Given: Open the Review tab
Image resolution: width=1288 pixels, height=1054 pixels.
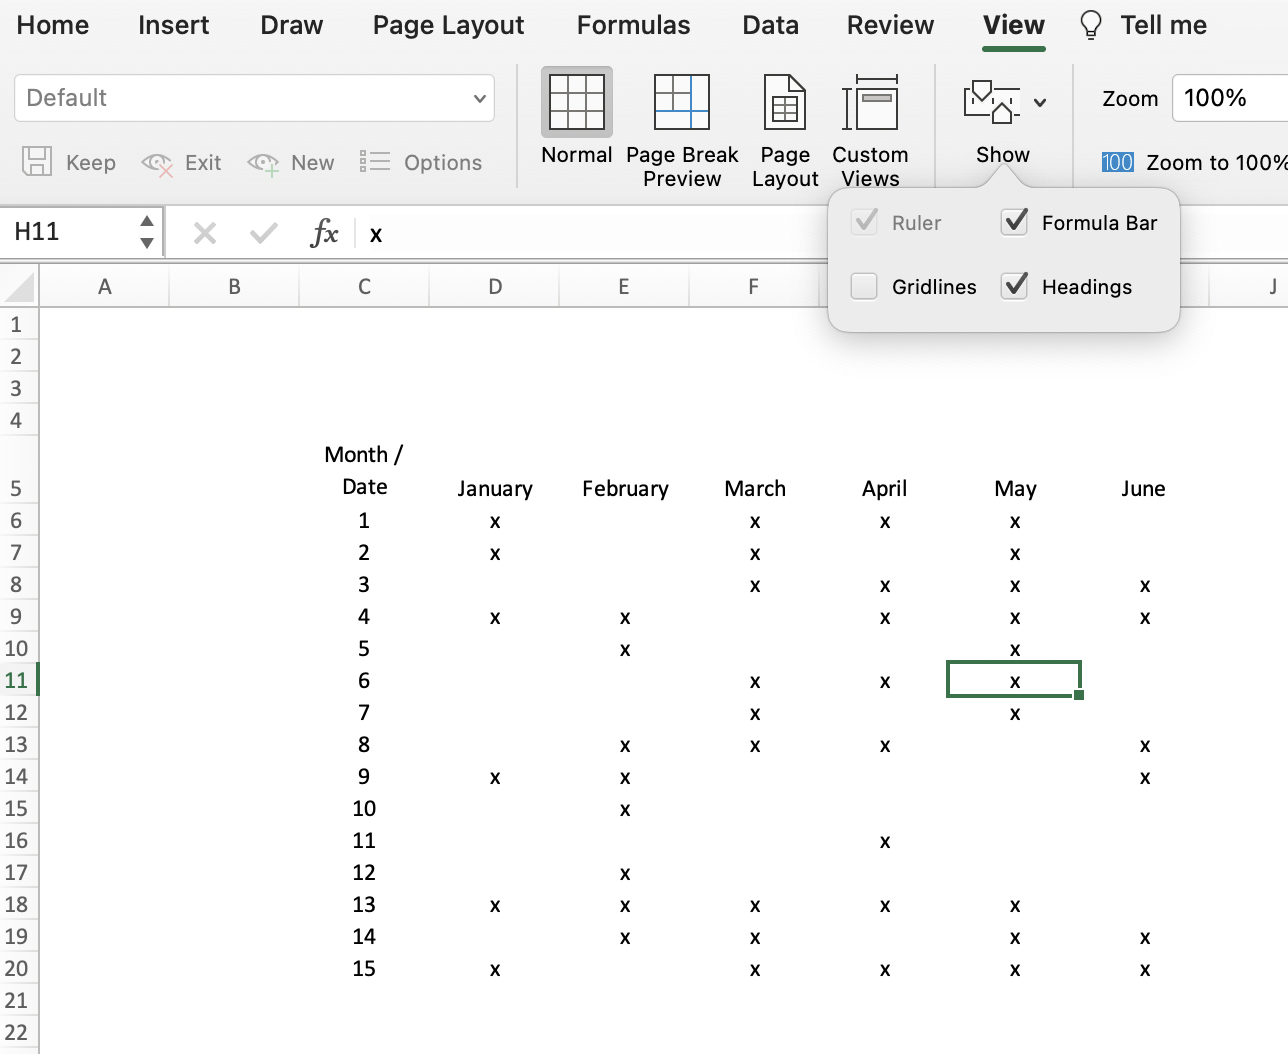Looking at the screenshot, I should pos(890,25).
